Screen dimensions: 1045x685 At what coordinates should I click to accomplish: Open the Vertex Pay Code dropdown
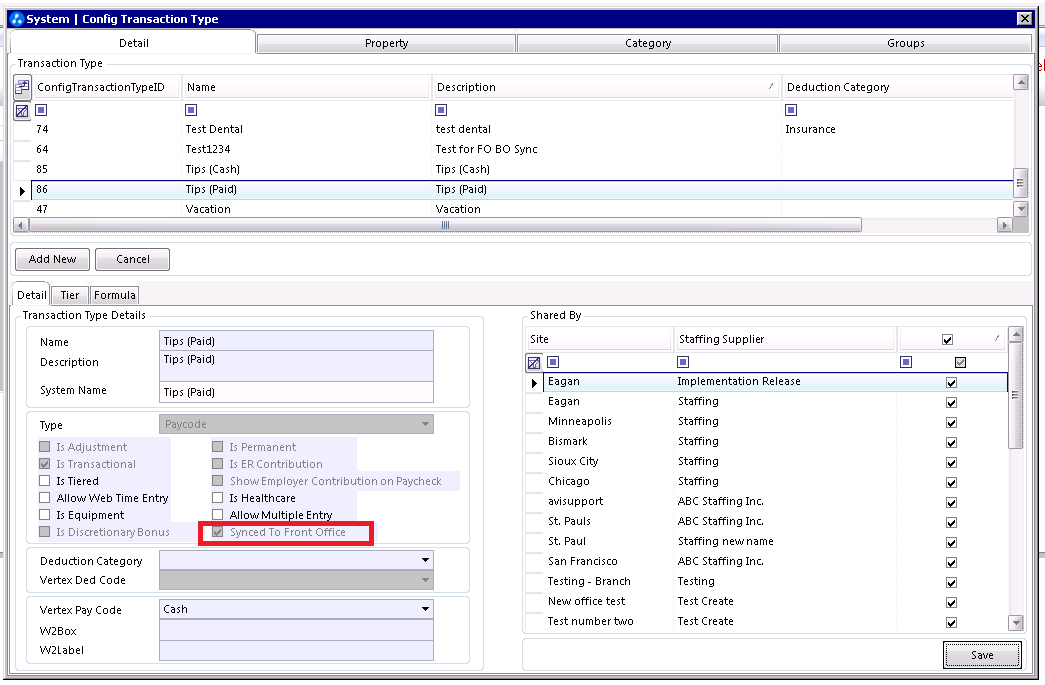point(425,609)
